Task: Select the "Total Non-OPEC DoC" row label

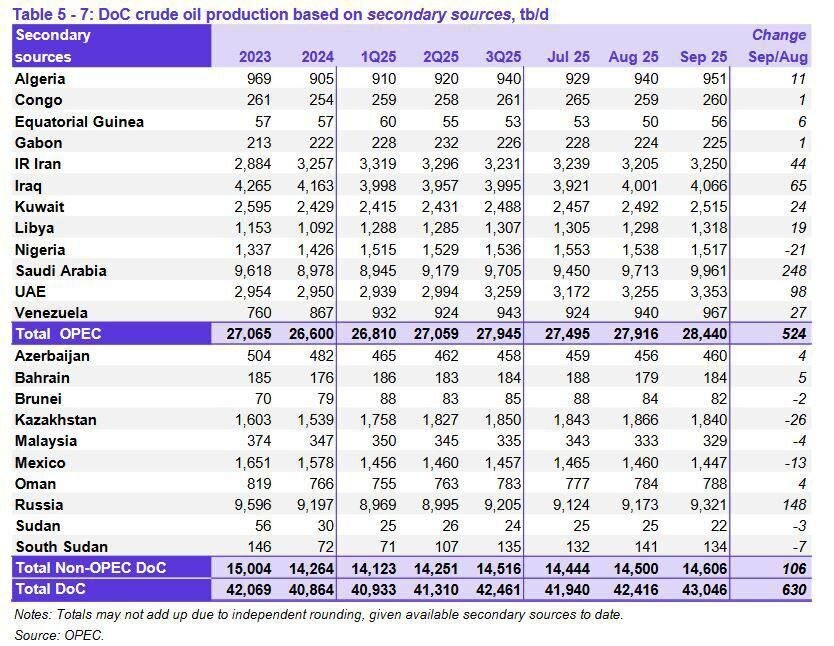Action: point(86,568)
